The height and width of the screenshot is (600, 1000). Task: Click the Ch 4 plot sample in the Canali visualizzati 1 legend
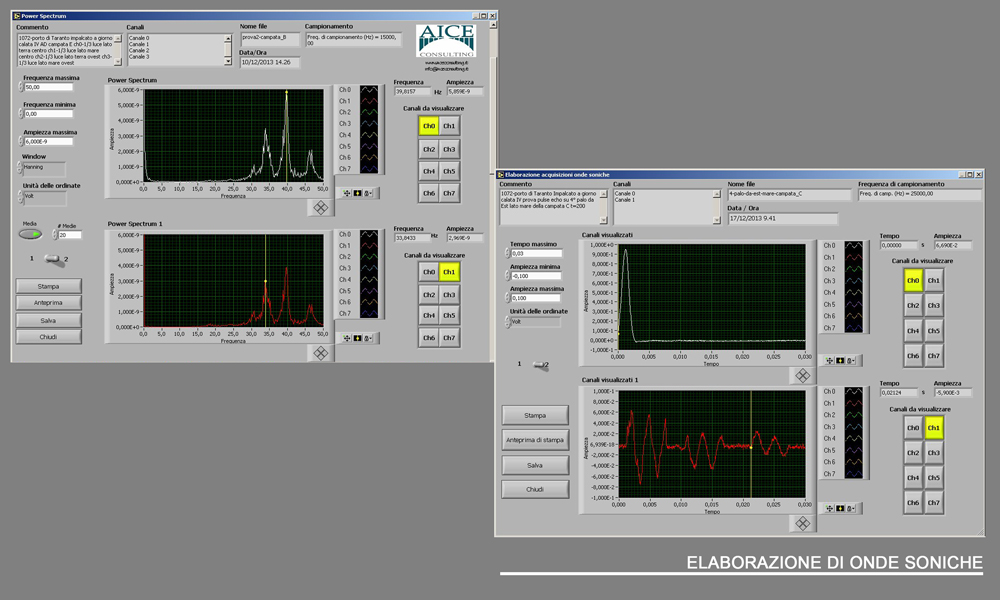[x=853, y=438]
